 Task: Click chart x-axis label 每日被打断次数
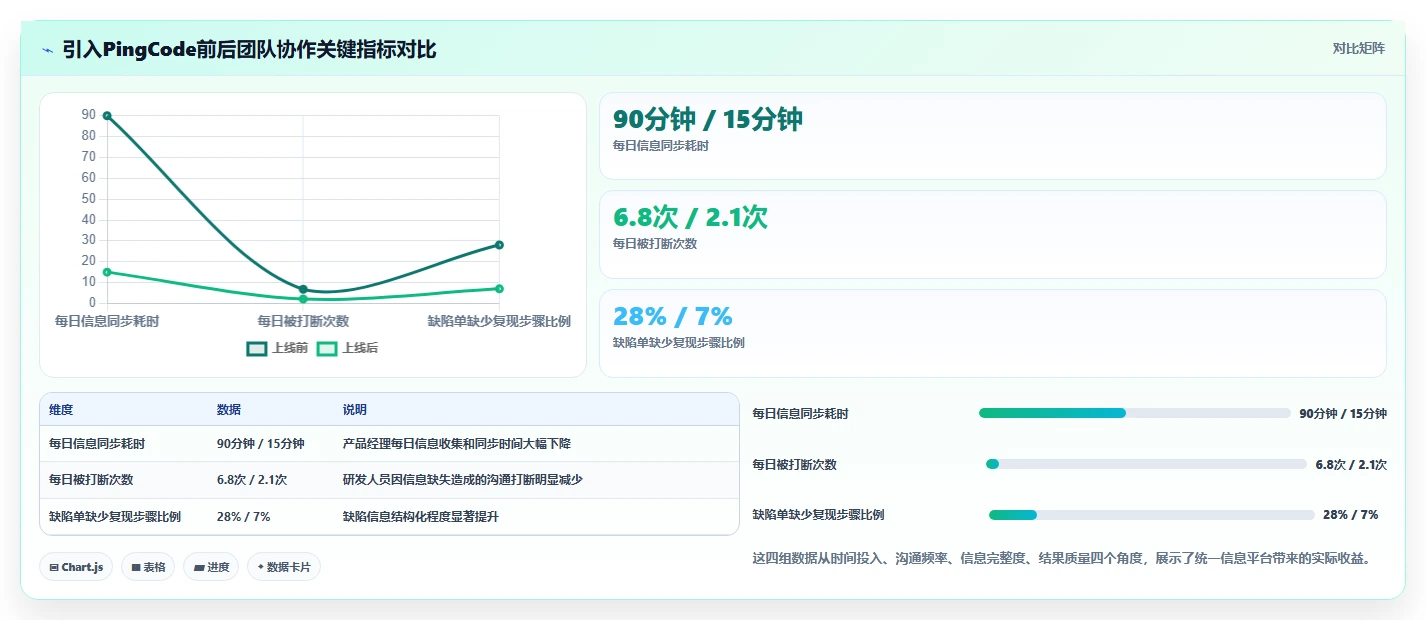(x=303, y=321)
